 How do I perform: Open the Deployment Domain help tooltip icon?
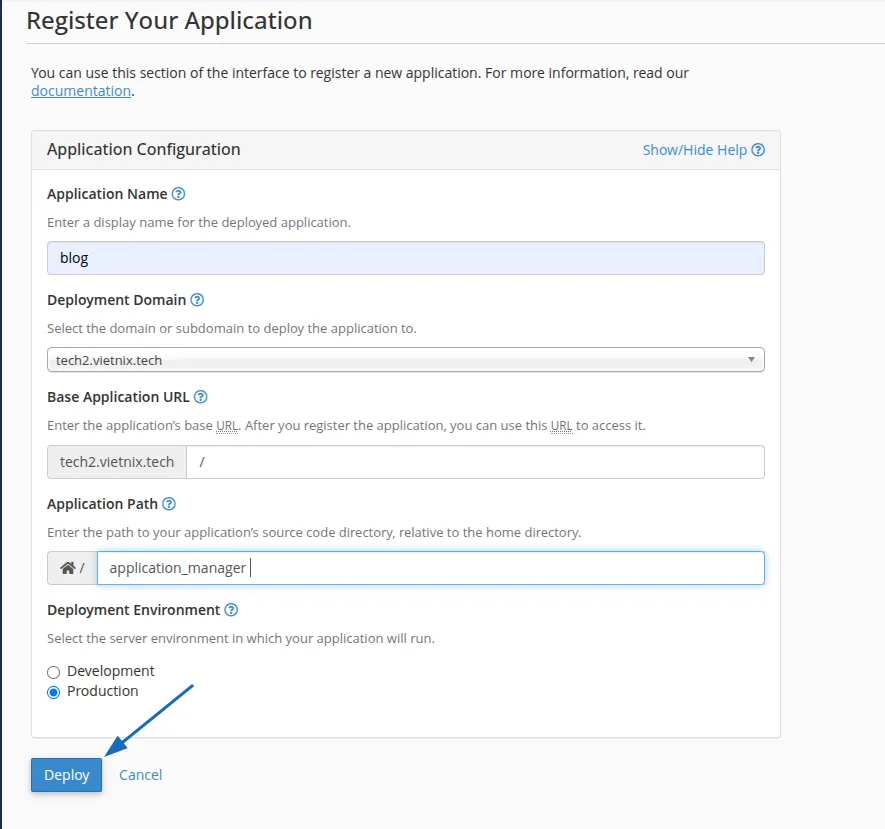click(197, 300)
